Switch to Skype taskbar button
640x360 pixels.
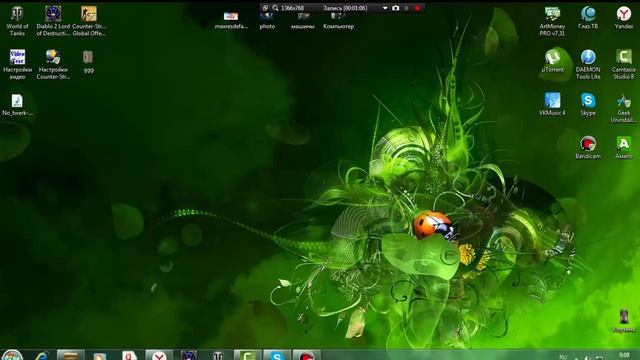tap(277, 355)
